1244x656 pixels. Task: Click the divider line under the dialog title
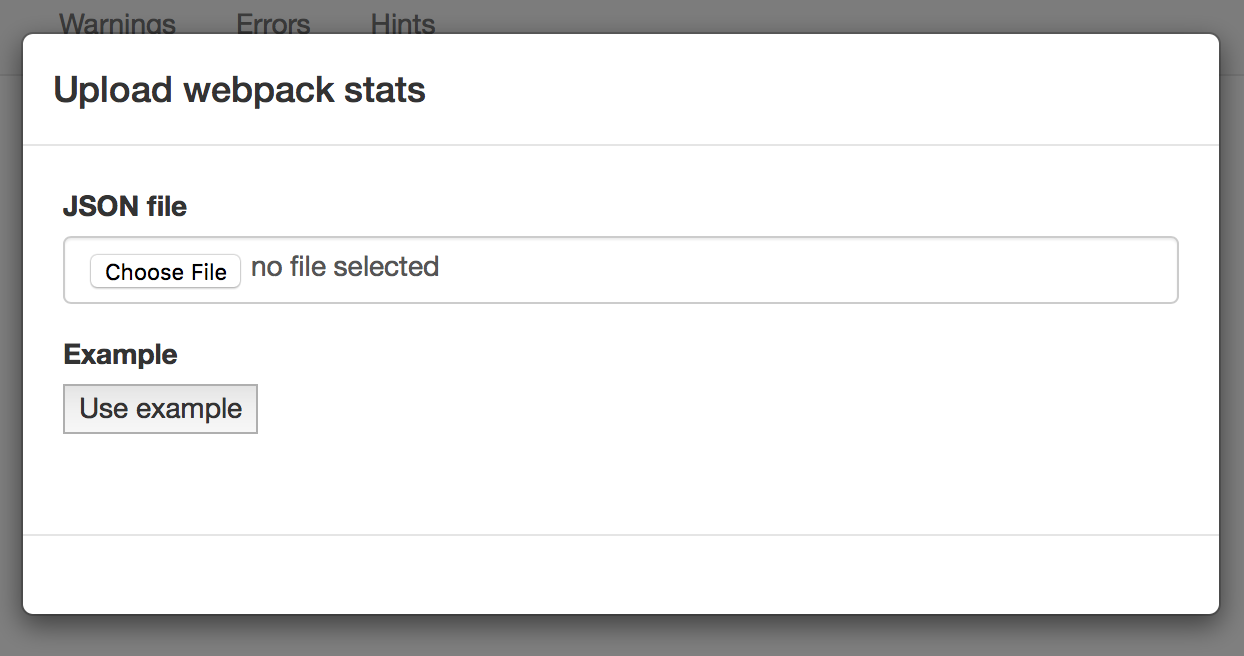coord(620,145)
